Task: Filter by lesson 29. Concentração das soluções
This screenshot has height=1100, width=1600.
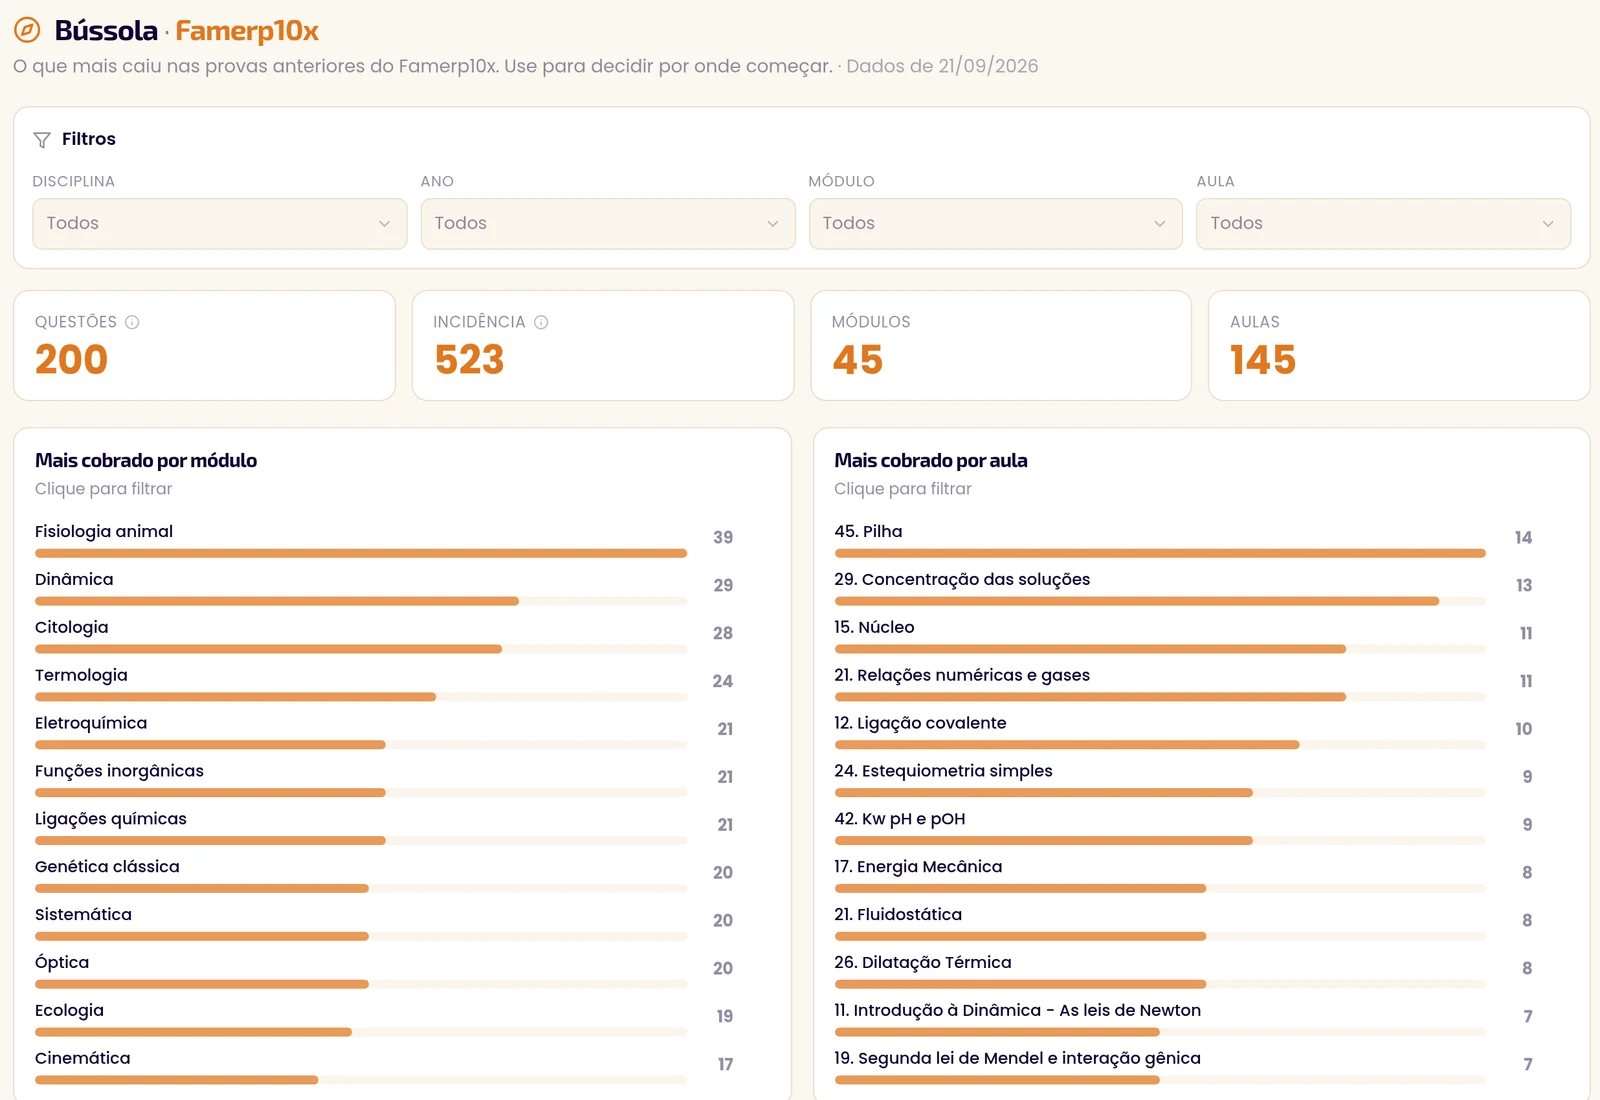Action: pyautogui.click(x=1183, y=587)
